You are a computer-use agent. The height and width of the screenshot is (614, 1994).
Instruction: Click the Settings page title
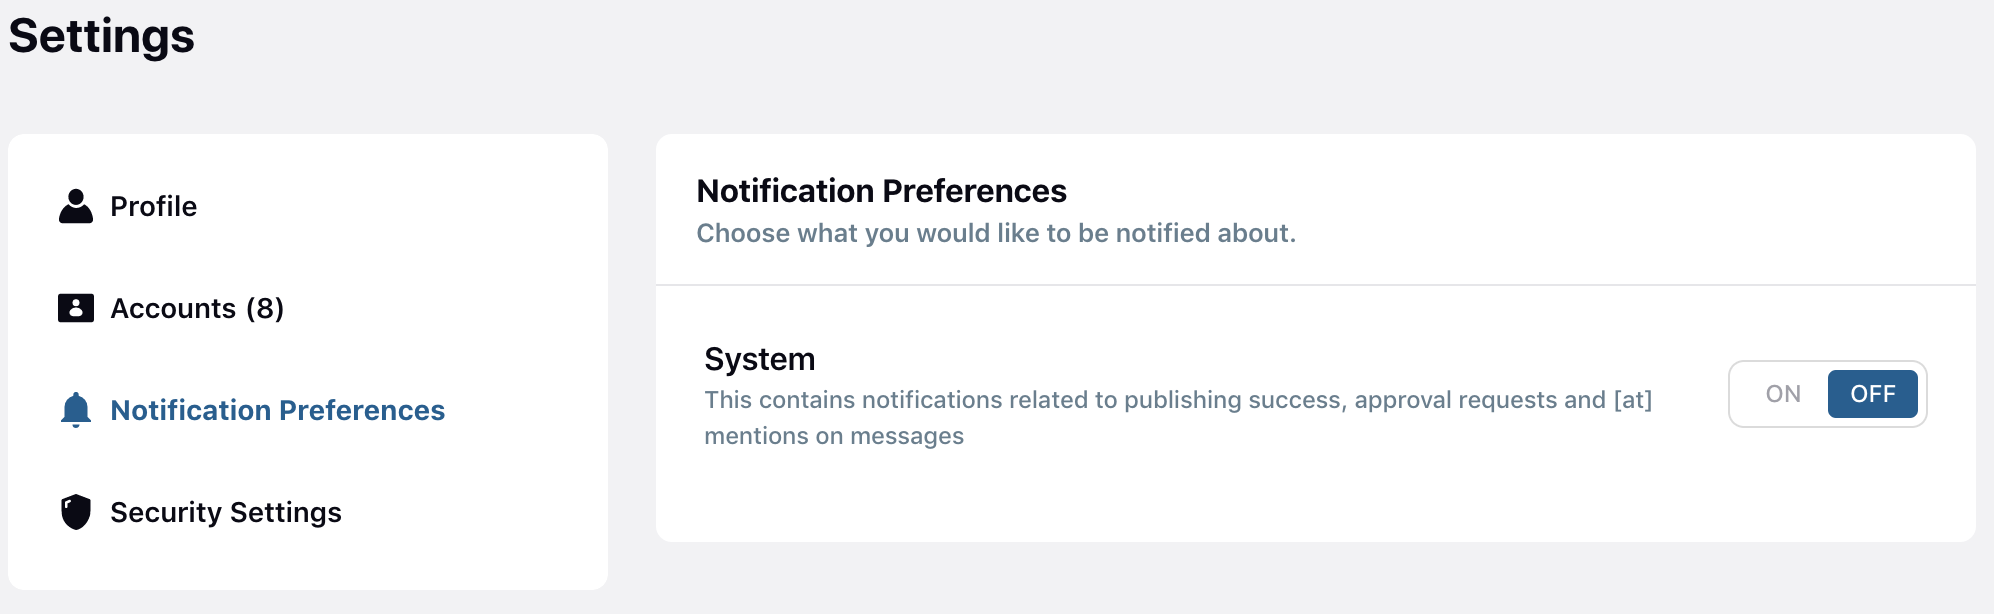click(102, 36)
